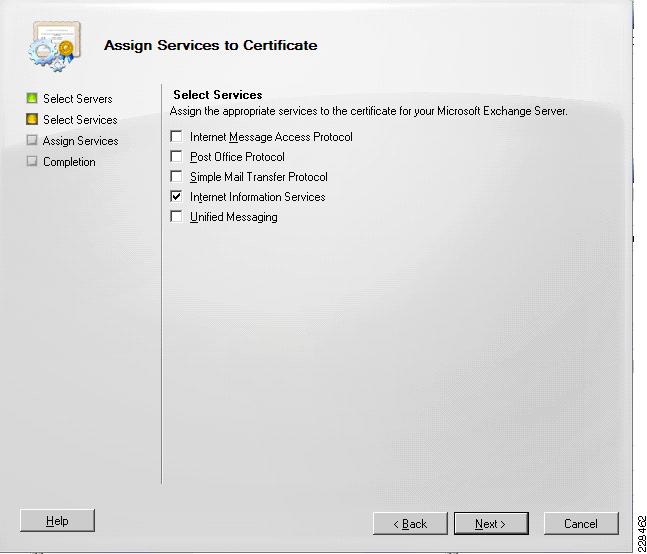Tick Simple Mail Transfer Protocol checkbox

tap(176, 177)
